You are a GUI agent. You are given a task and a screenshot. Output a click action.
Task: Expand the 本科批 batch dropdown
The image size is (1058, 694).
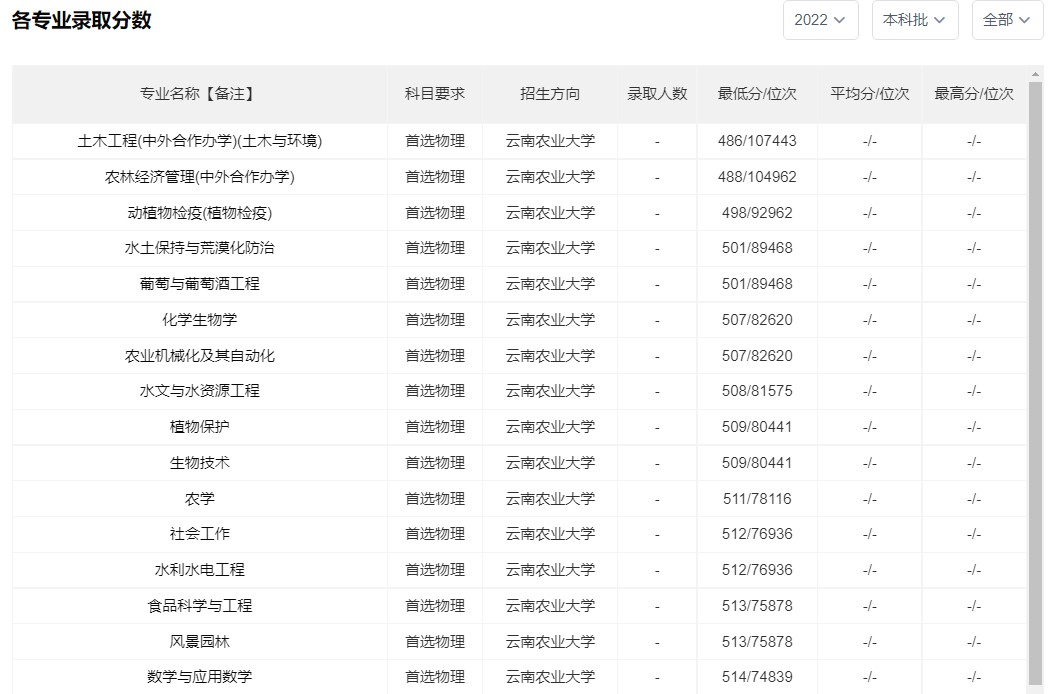pos(914,20)
